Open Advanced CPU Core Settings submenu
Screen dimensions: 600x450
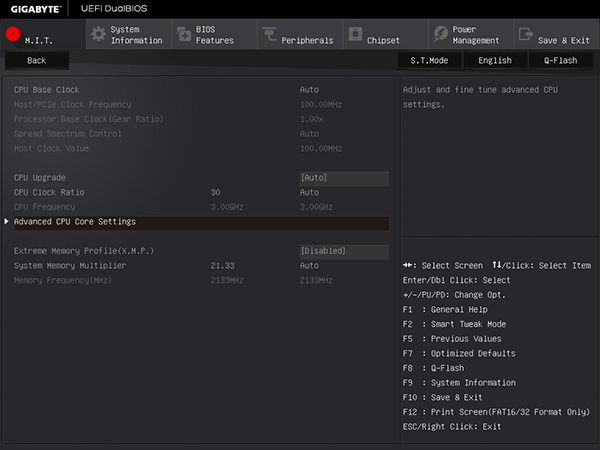click(201, 222)
